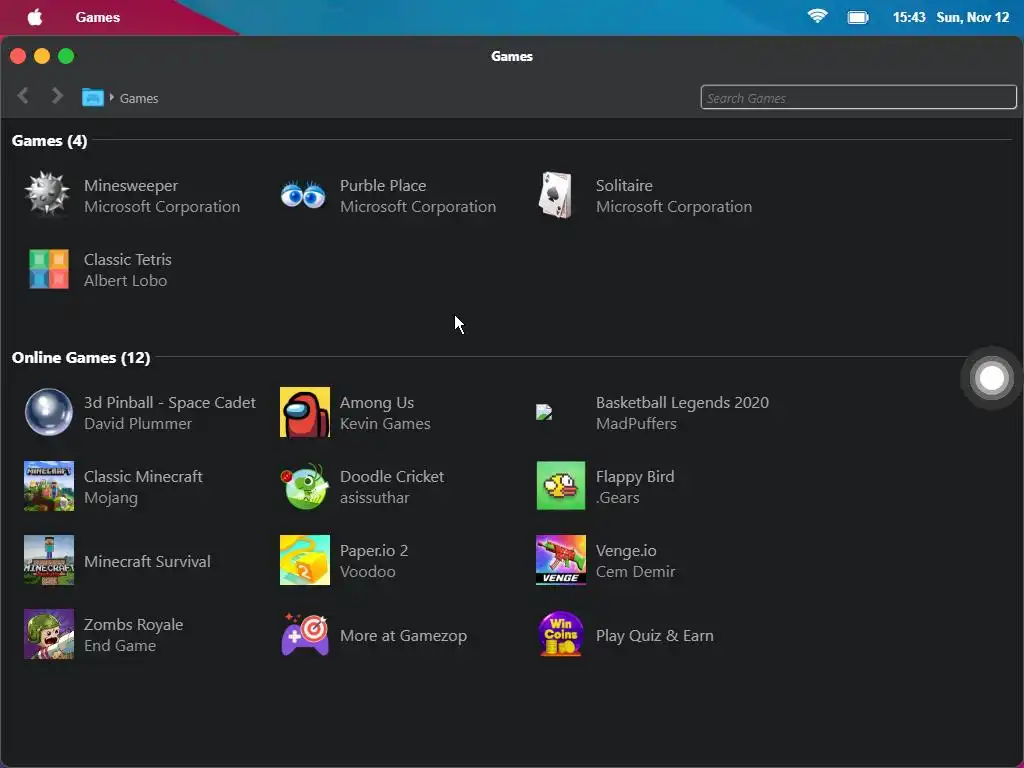Open the 3d Pinball silver ball icon

[x=49, y=412]
